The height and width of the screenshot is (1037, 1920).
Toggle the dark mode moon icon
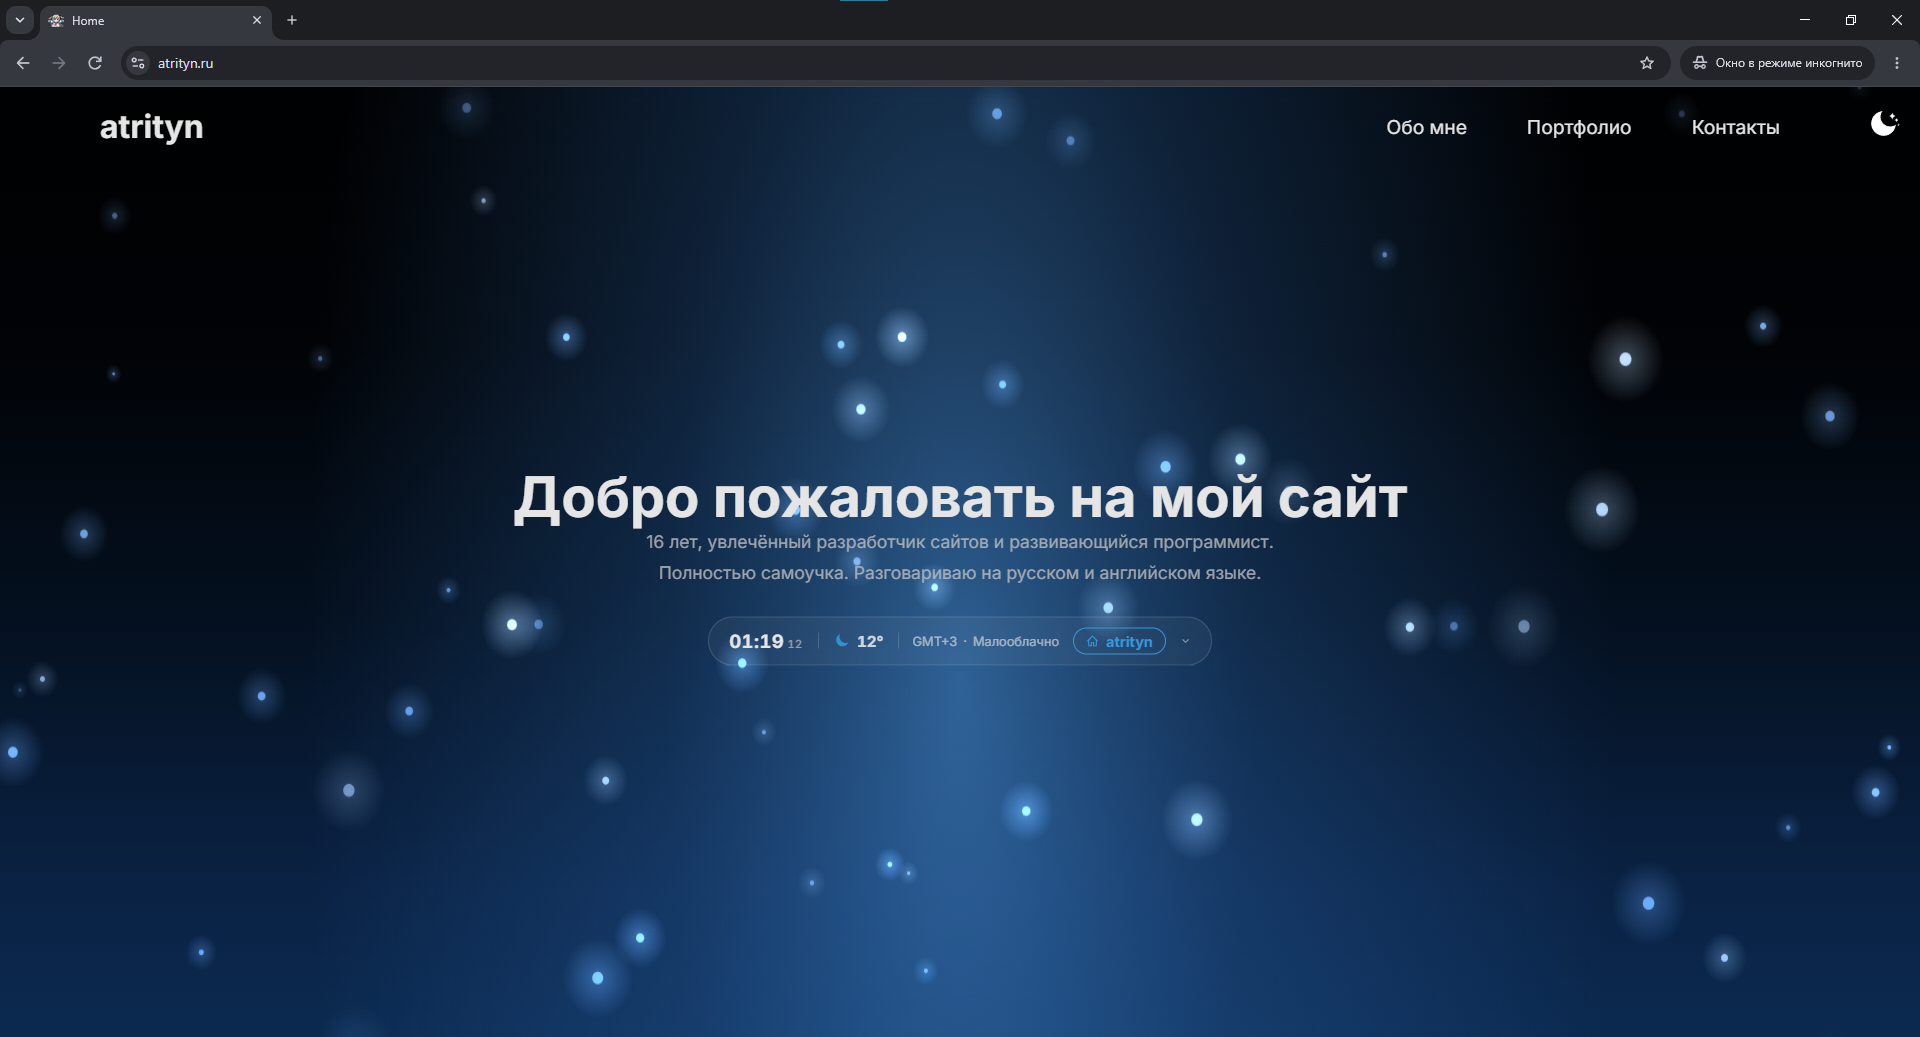click(x=1884, y=124)
